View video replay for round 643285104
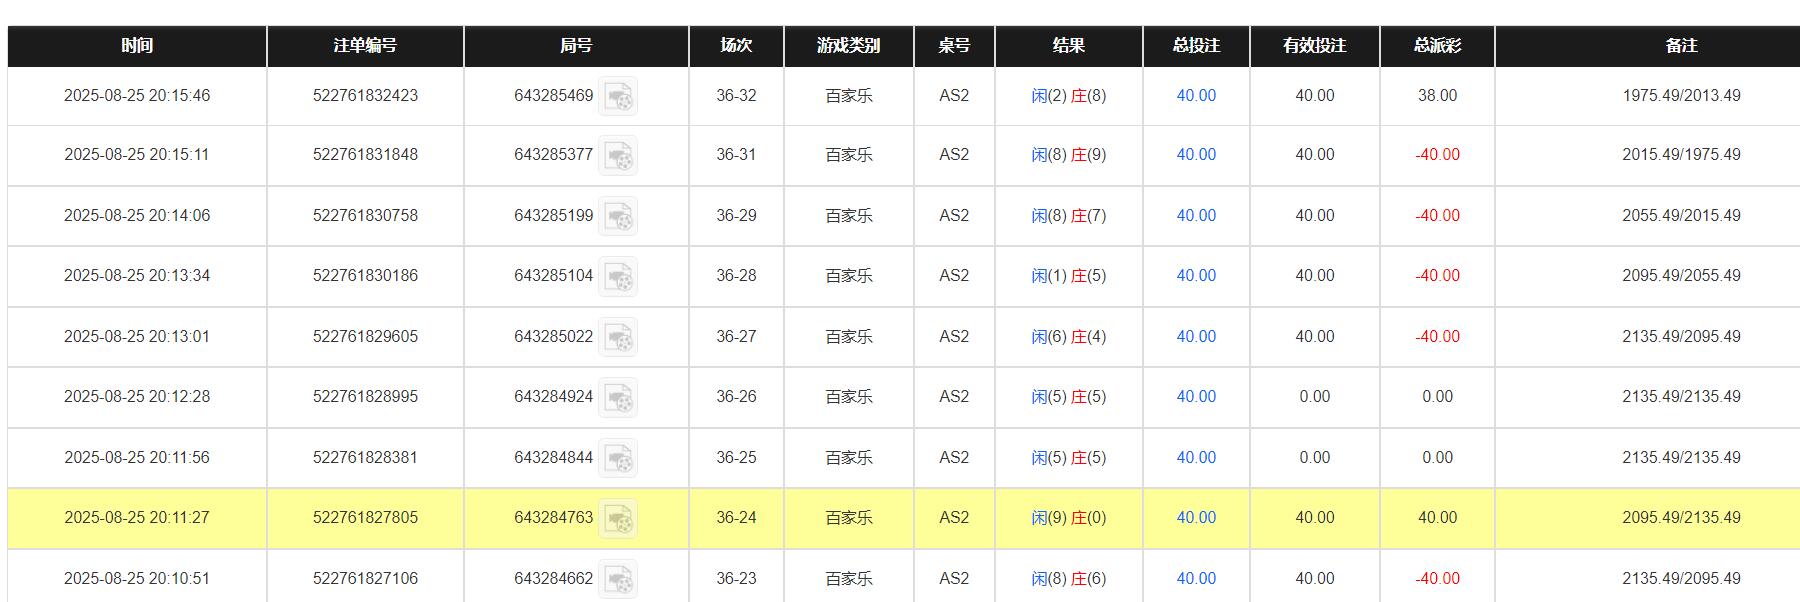The image size is (1800, 602). pos(618,277)
